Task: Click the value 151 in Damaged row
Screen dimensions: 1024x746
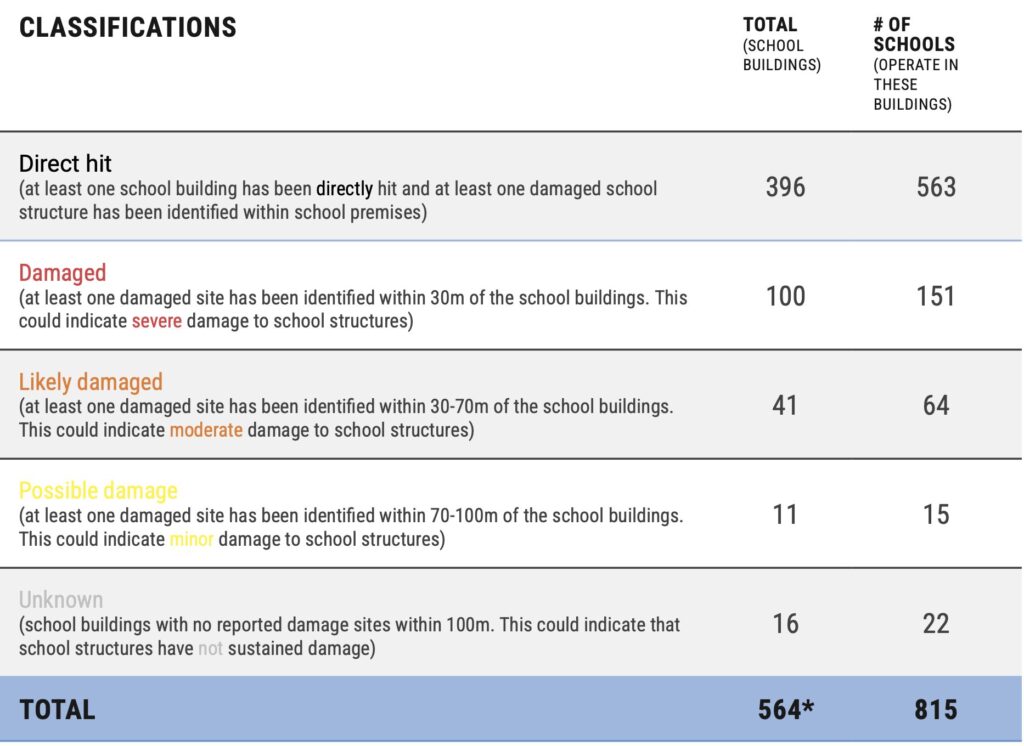Action: (936, 296)
